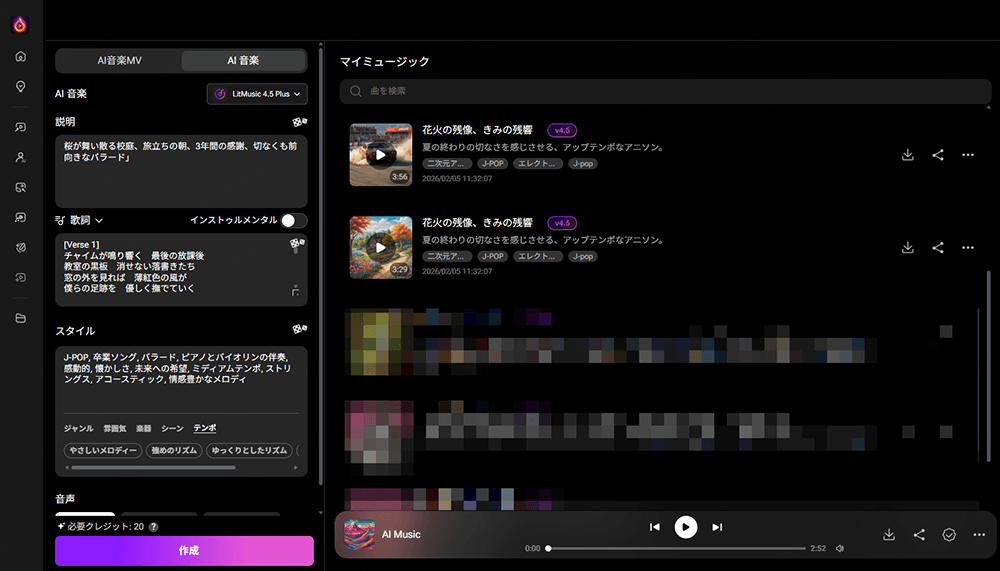
Task: Open the home icon in the sidebar
Action: click(20, 57)
